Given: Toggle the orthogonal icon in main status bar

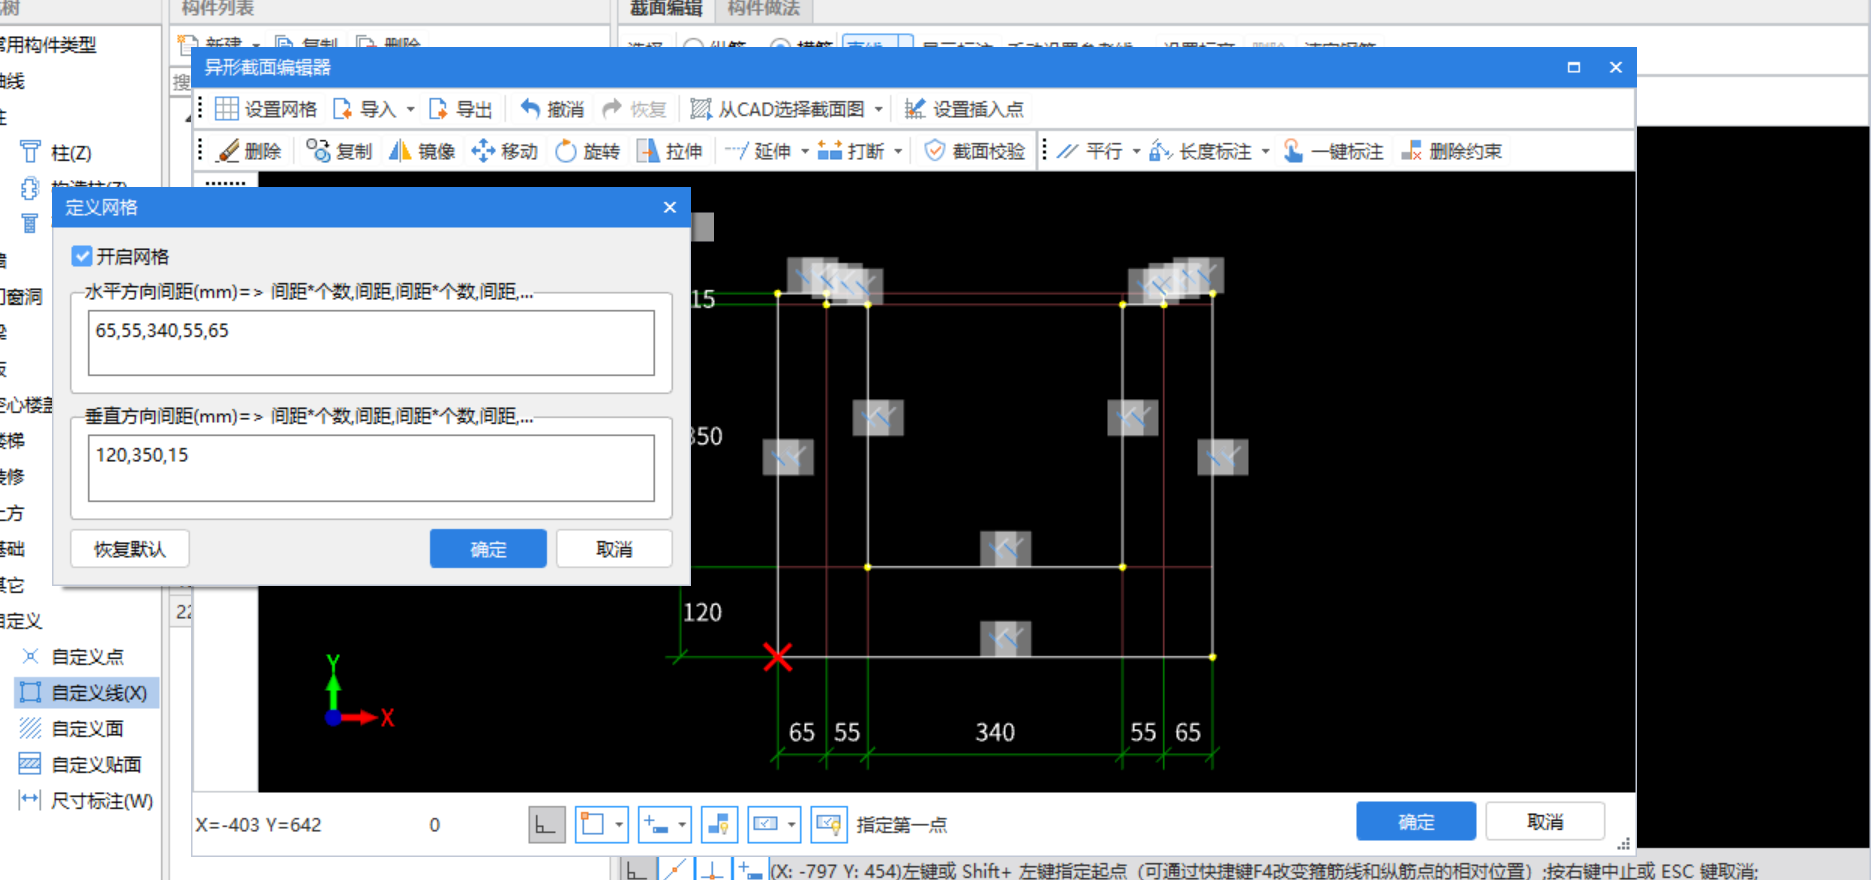Looking at the screenshot, I should pos(637,869).
